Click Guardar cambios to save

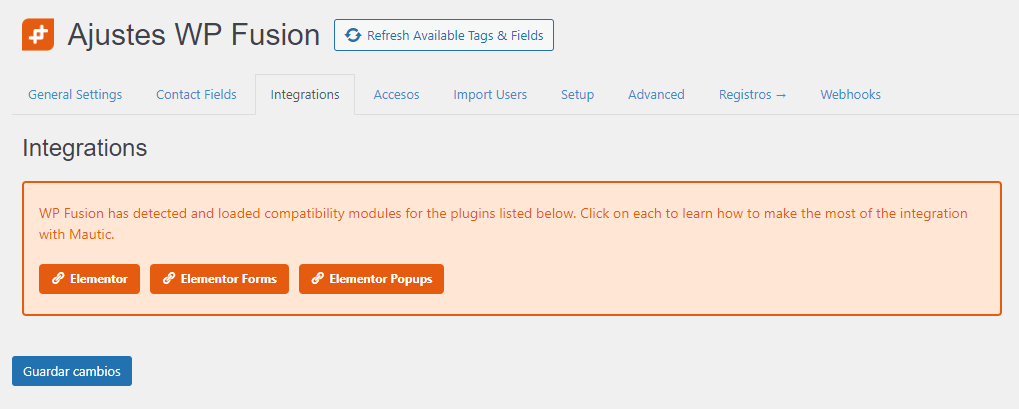point(71,371)
